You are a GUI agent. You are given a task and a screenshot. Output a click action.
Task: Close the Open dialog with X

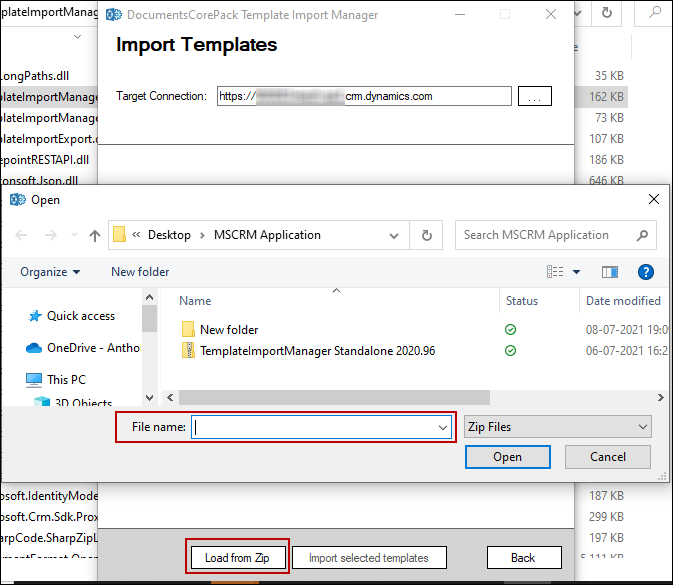click(x=654, y=199)
